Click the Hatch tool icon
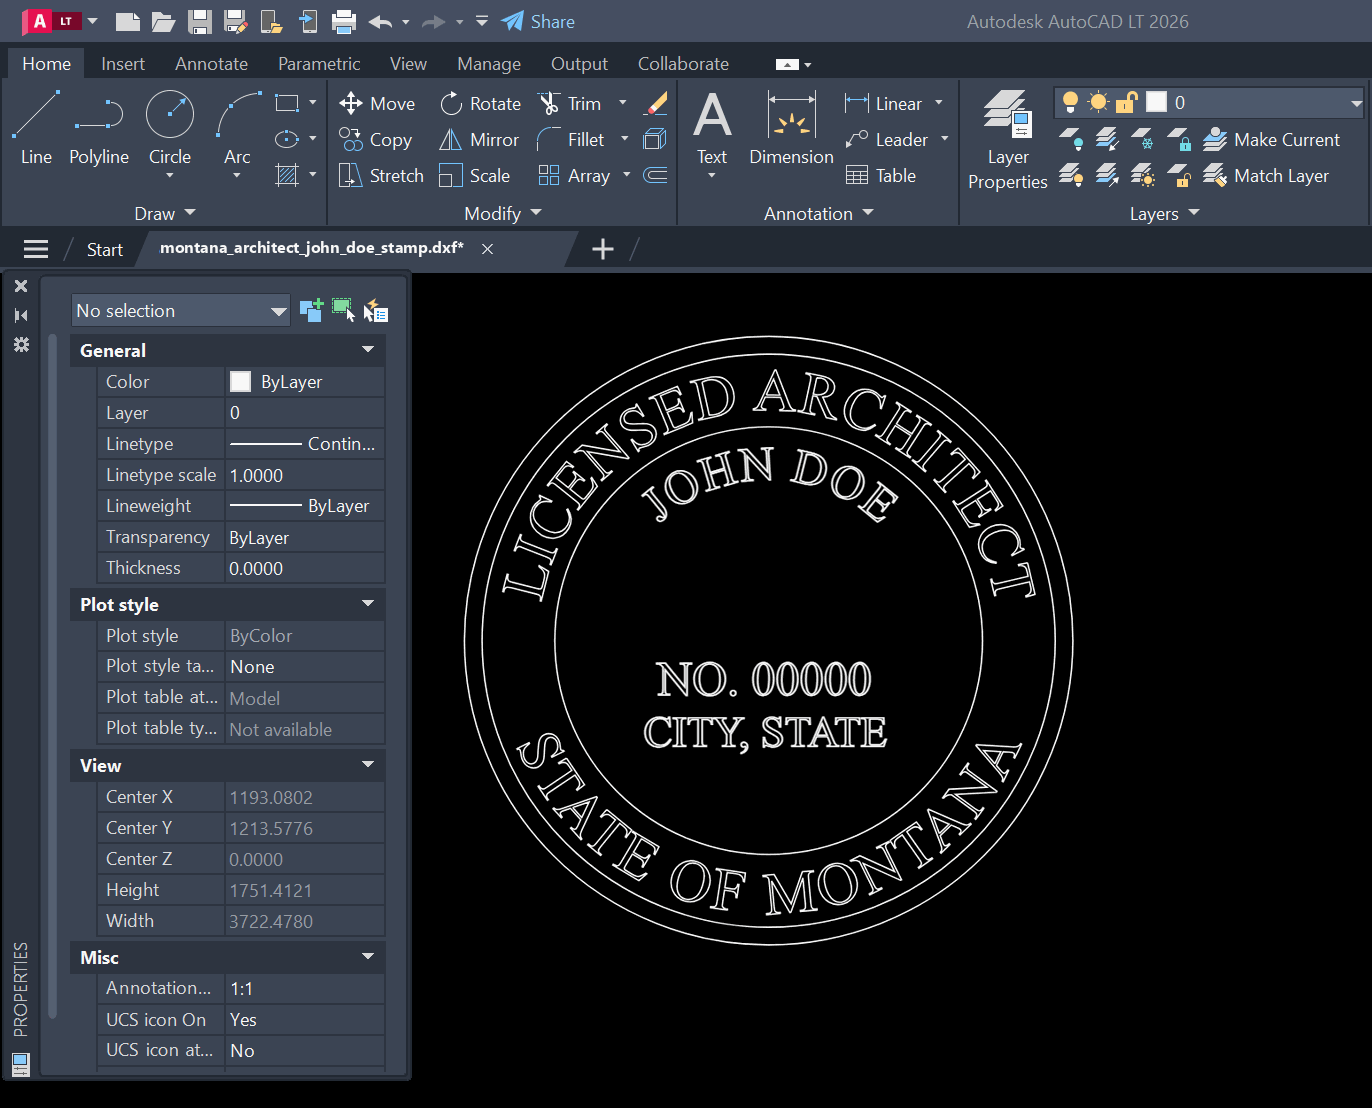The height and width of the screenshot is (1108, 1372). click(287, 175)
